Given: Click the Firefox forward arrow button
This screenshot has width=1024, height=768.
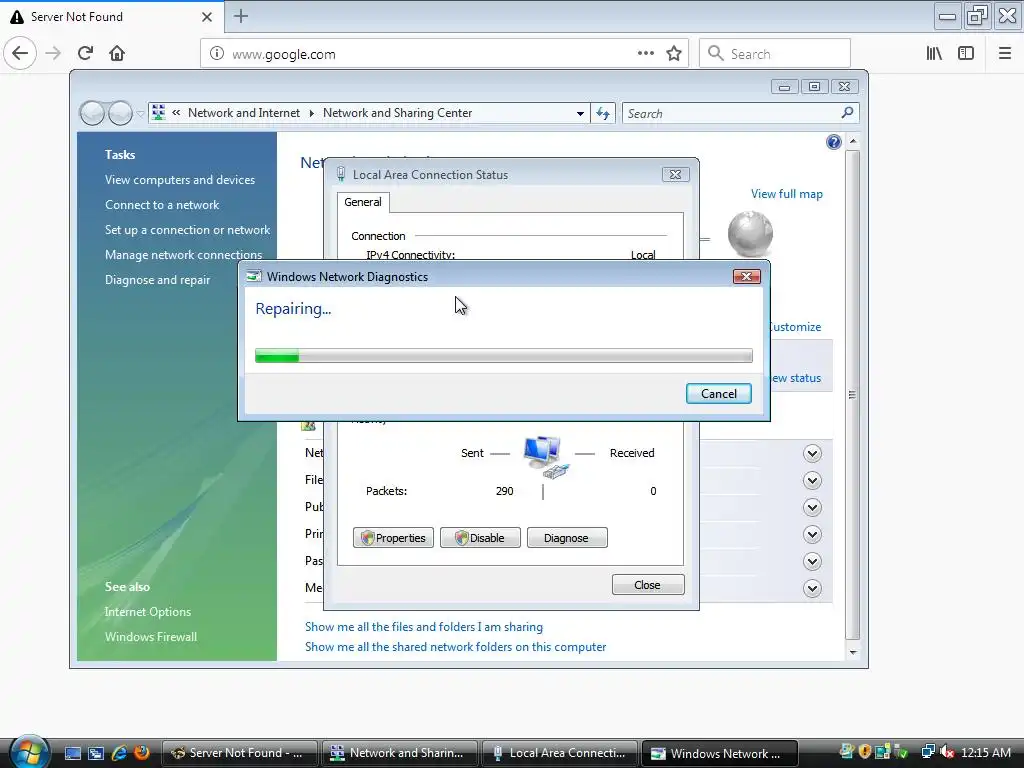Looking at the screenshot, I should (54, 54).
